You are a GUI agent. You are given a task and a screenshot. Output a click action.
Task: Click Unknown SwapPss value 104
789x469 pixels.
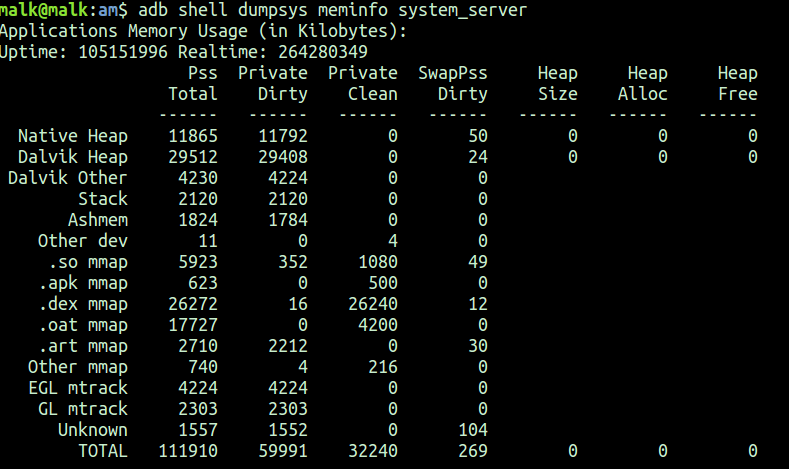click(x=473, y=430)
